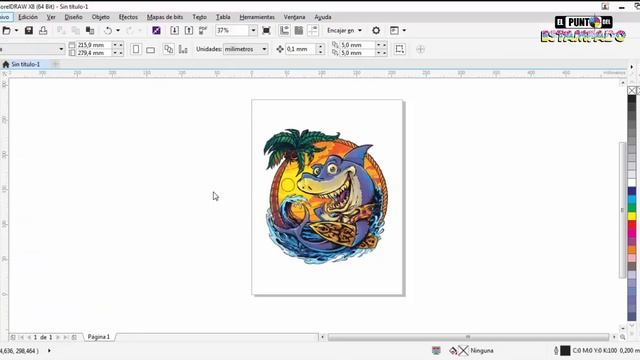Select the Sin título-1 document tab
Image resolution: width=640 pixels, height=360 pixels.
(x=26, y=64)
